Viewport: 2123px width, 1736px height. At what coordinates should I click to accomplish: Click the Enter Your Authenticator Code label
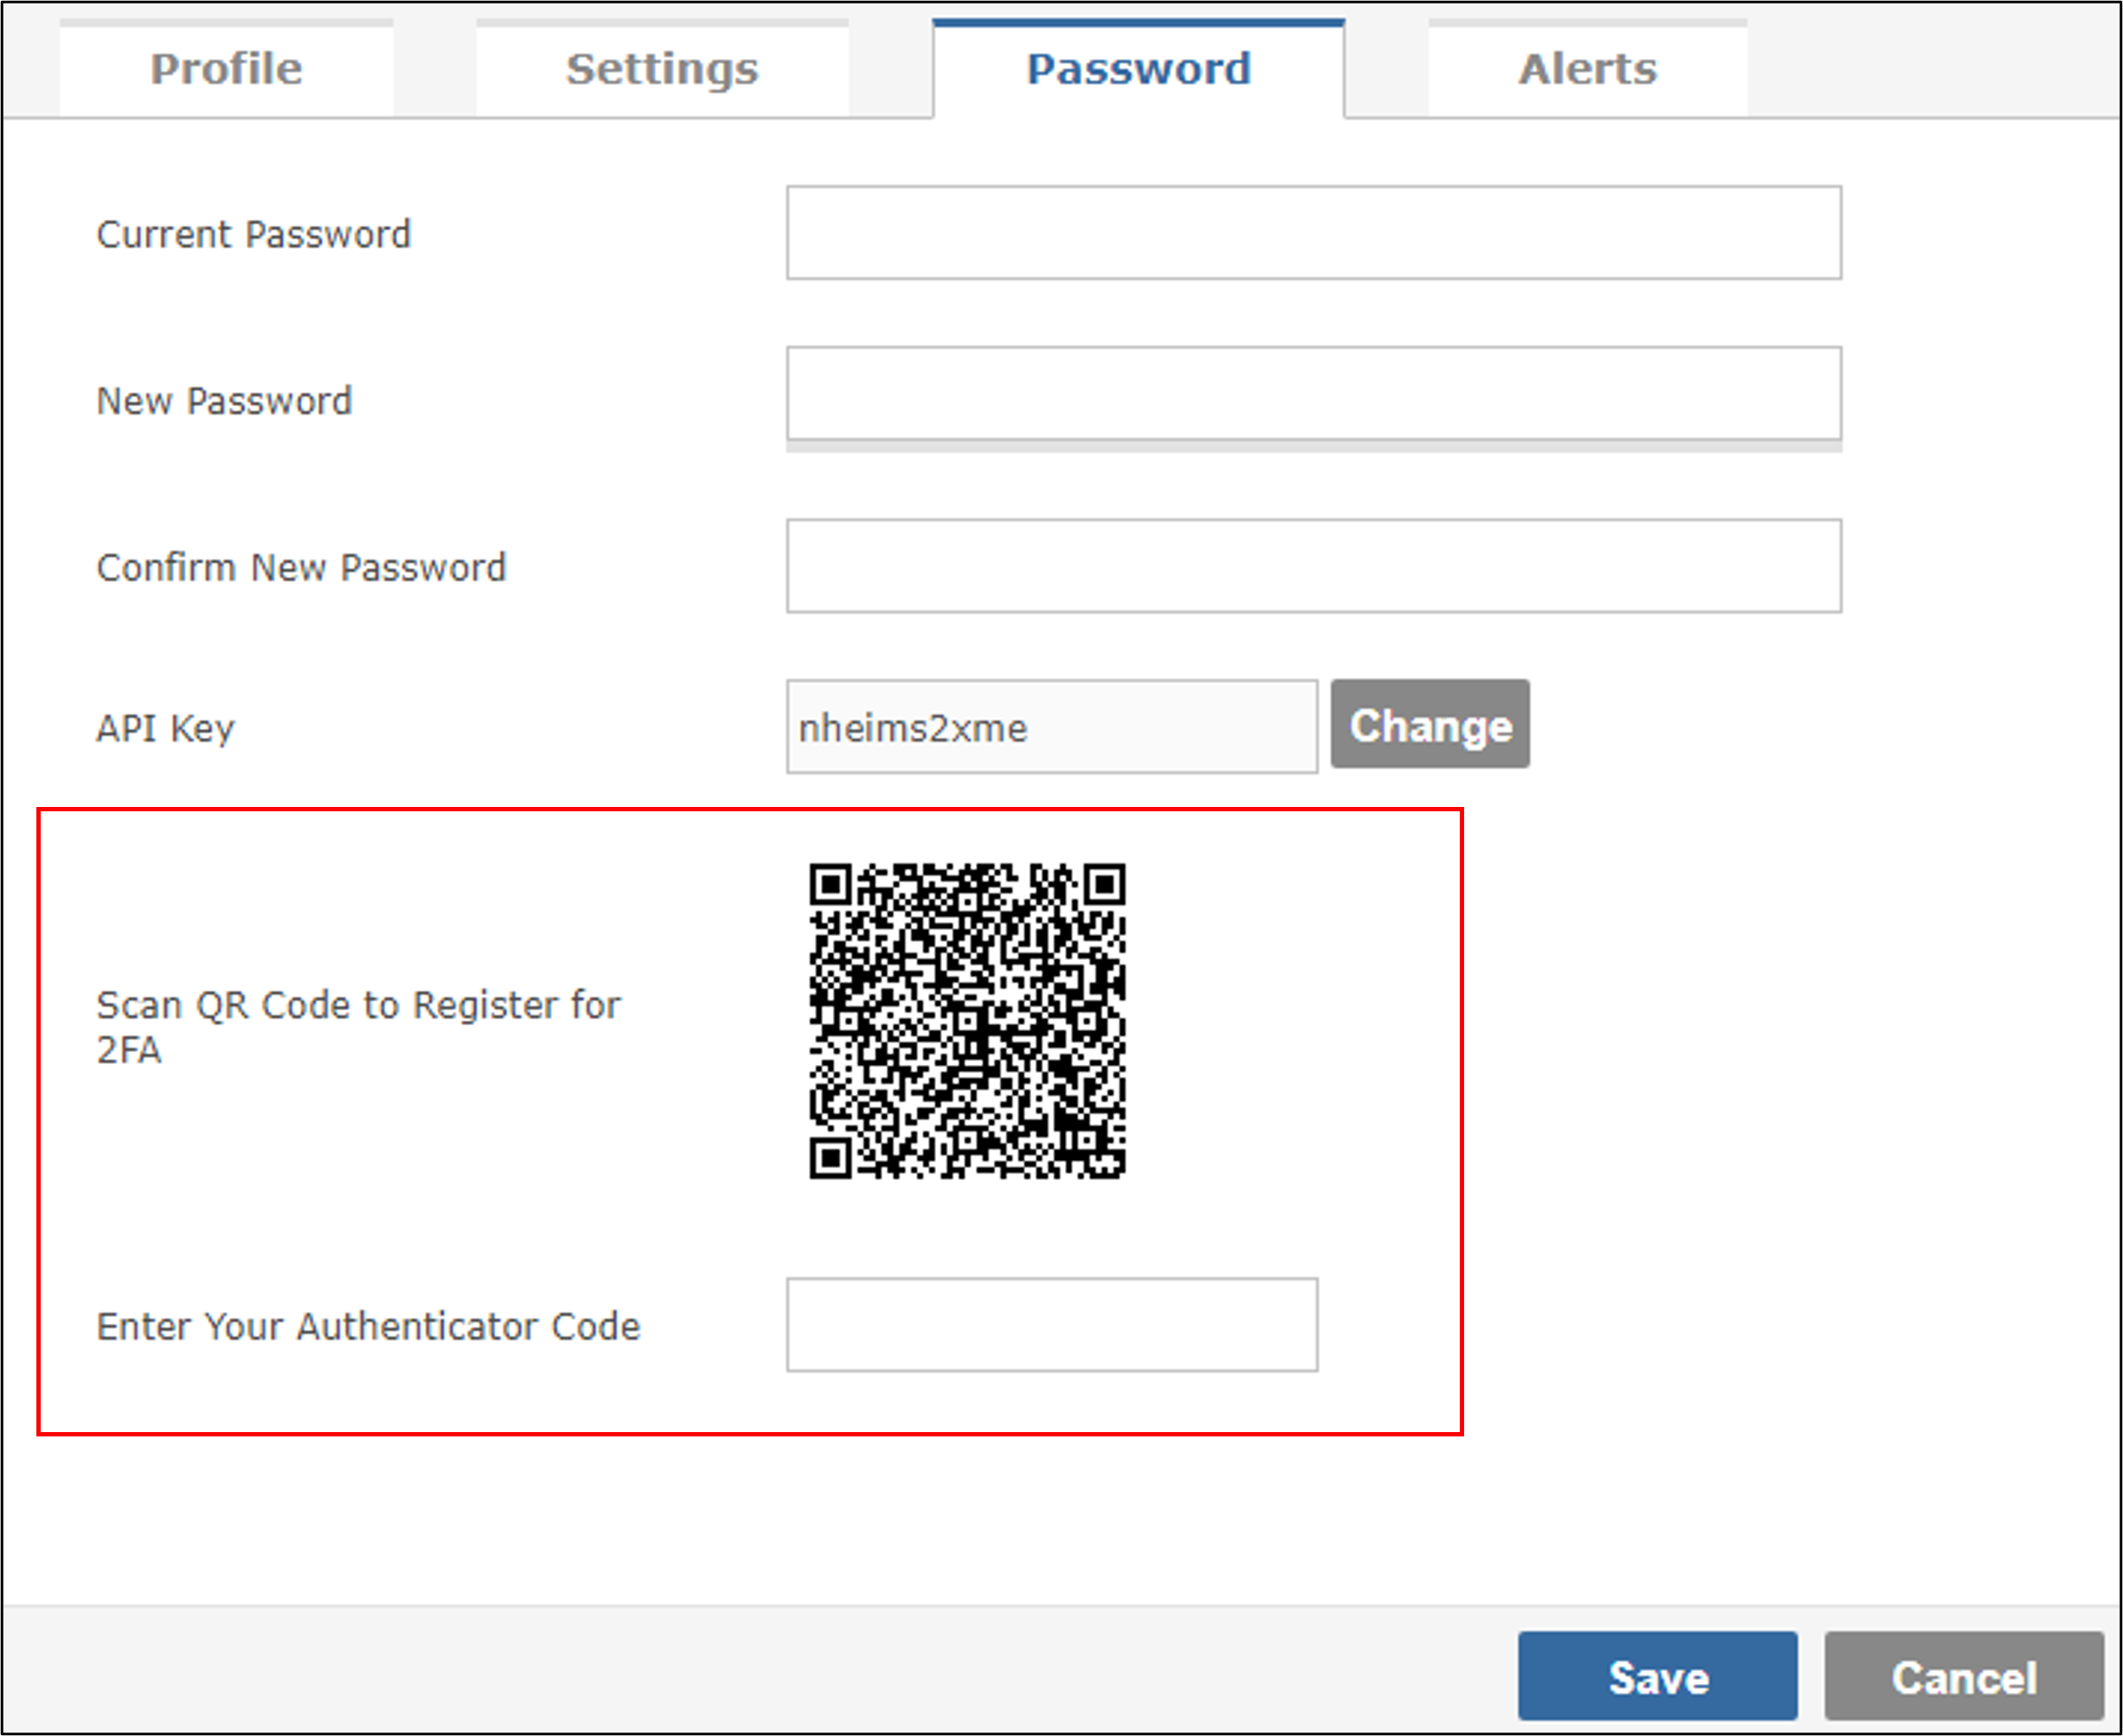click(x=368, y=1326)
